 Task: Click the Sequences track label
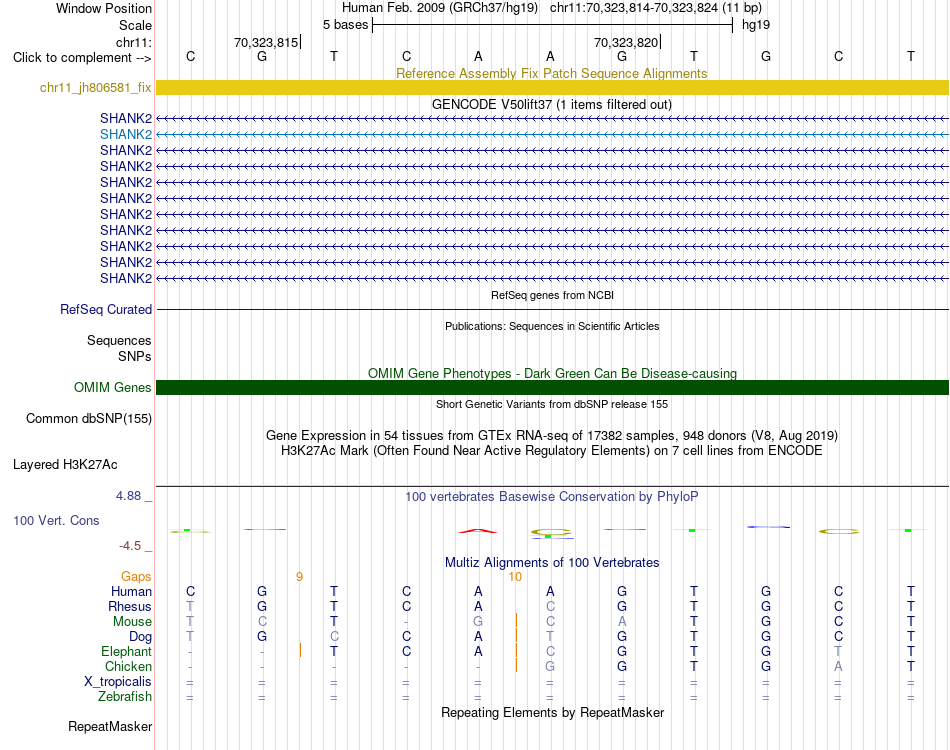pos(119,340)
